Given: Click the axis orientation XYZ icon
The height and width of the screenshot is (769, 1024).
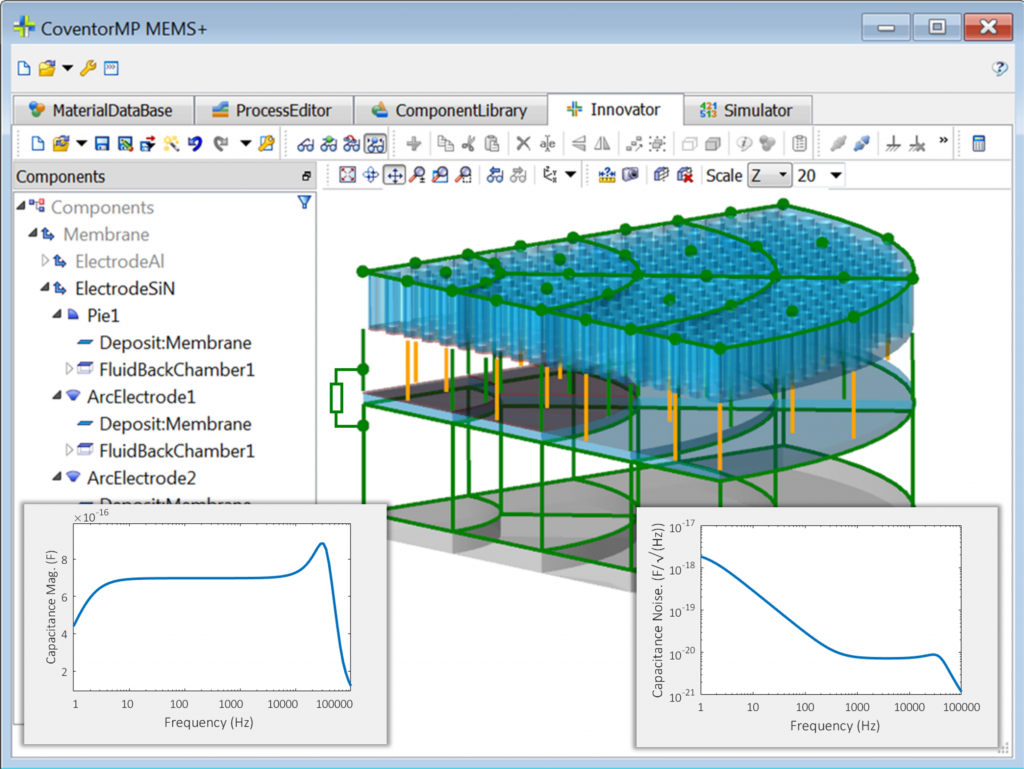Looking at the screenshot, I should (551, 175).
